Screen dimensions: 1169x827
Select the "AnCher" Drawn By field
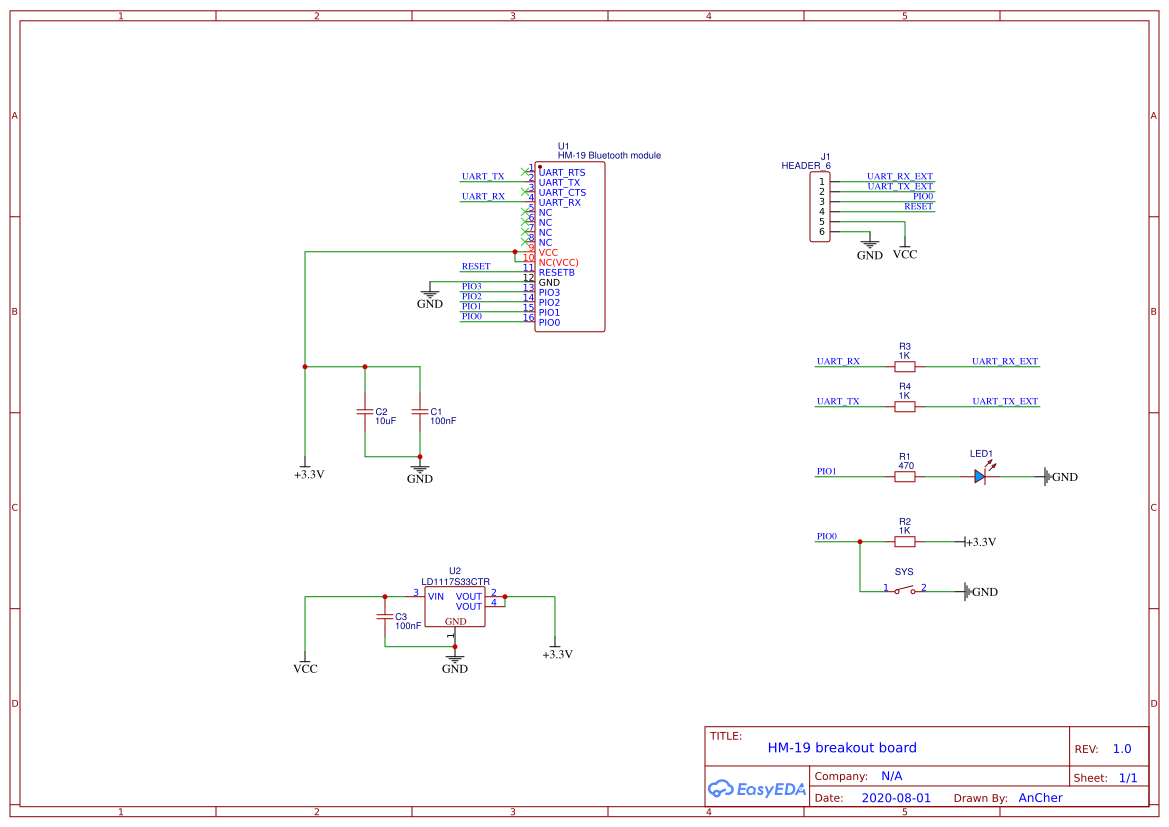coord(1040,798)
